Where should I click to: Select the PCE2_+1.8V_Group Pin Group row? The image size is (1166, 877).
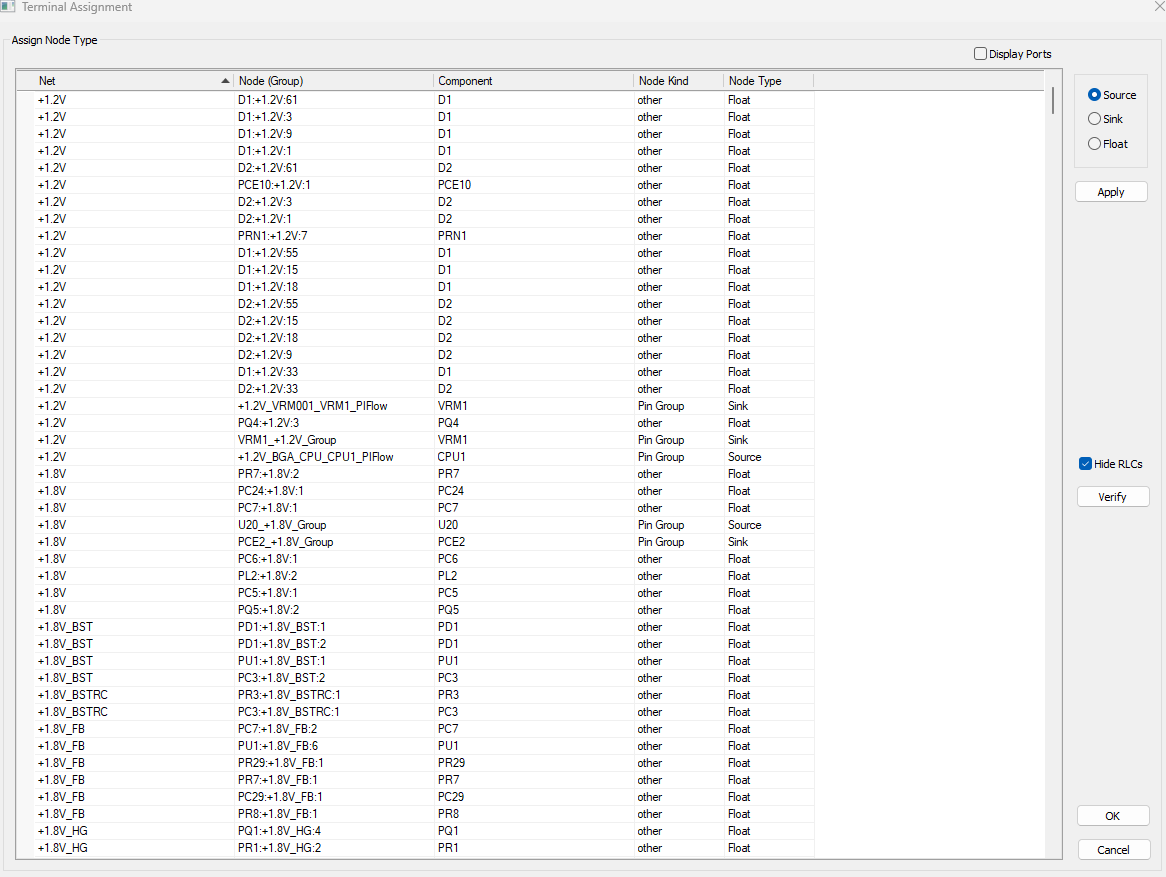pyautogui.click(x=285, y=542)
